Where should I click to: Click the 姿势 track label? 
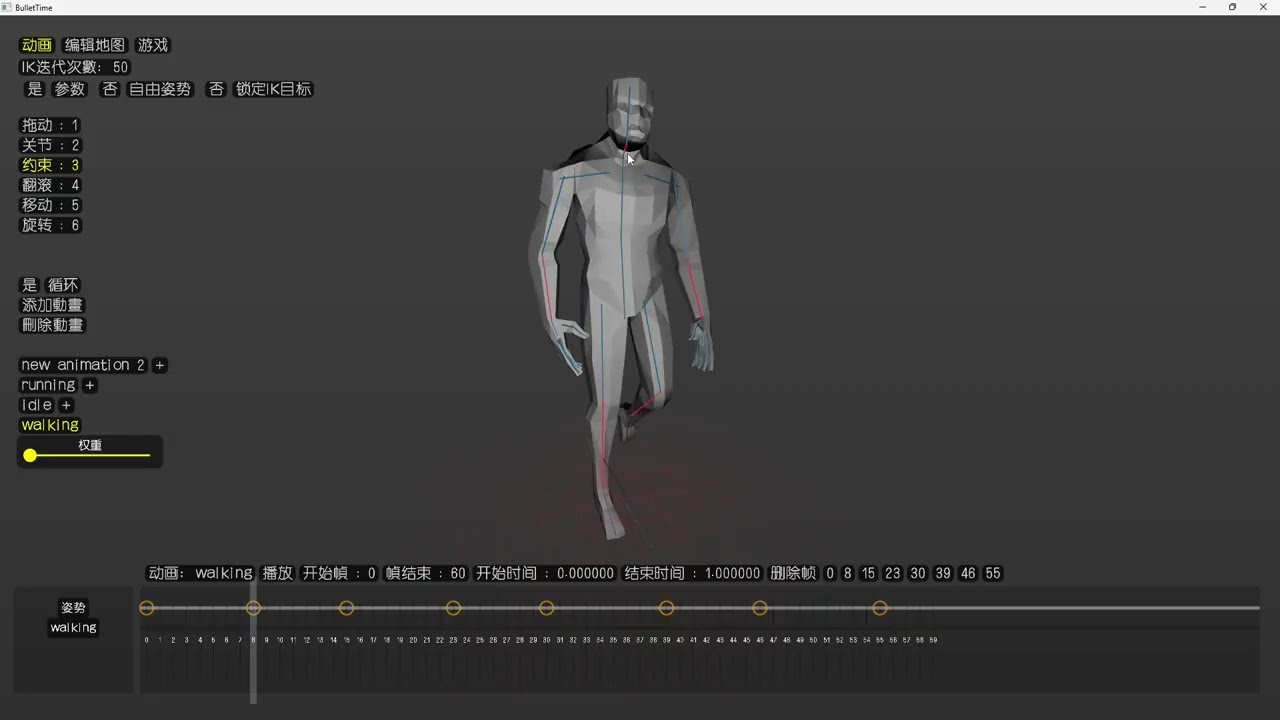73,607
